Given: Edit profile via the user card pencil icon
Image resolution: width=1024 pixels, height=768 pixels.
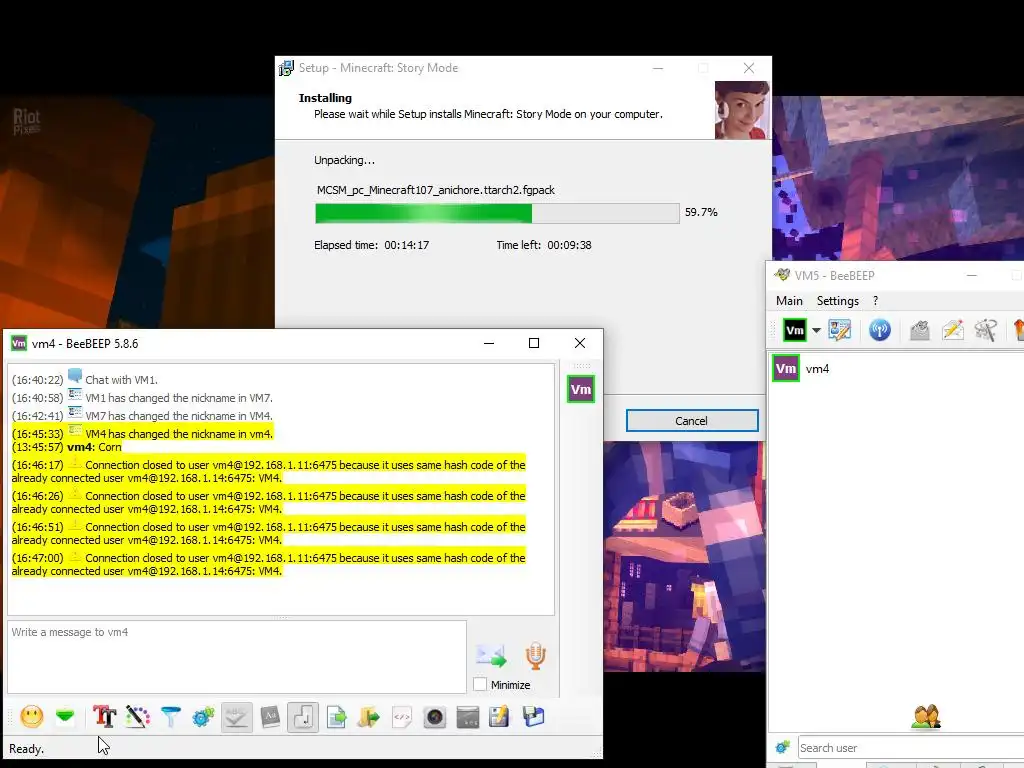Looking at the screenshot, I should pos(840,330).
